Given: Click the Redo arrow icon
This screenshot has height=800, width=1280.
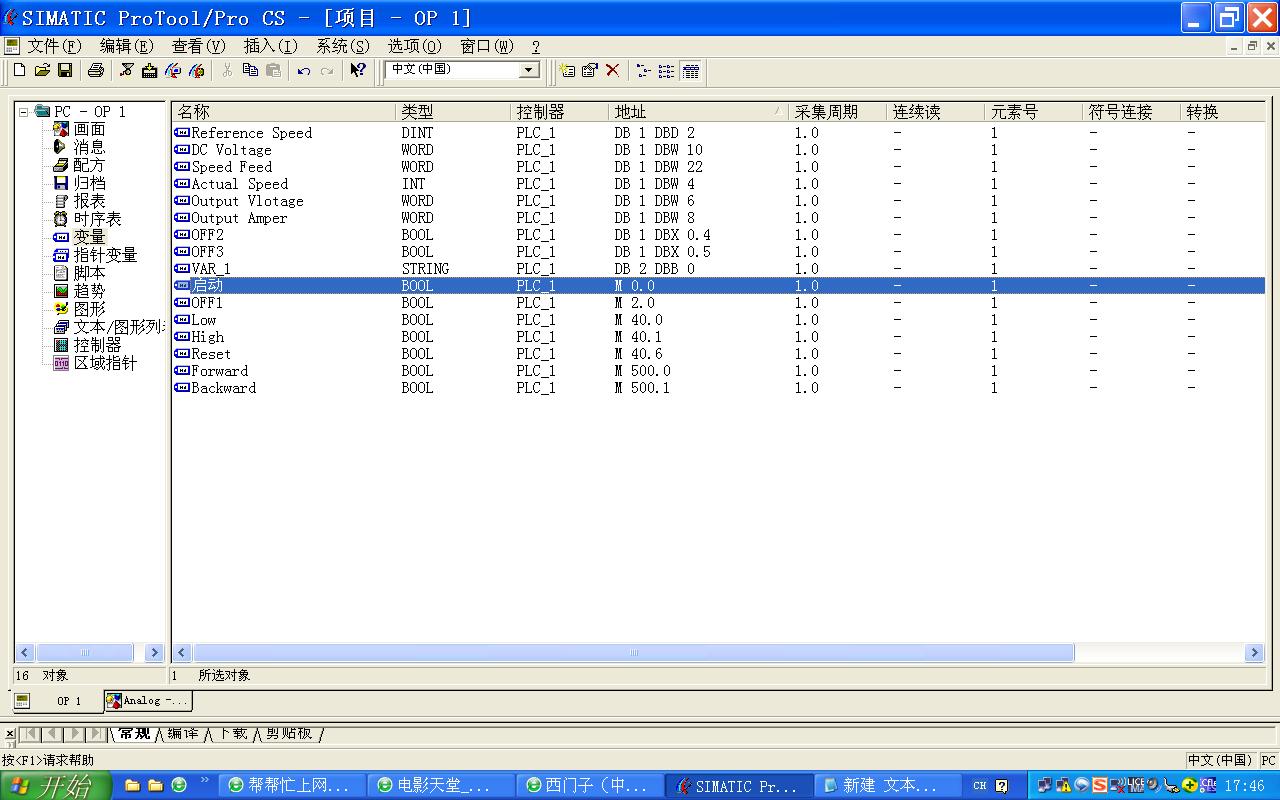Looking at the screenshot, I should tap(327, 70).
